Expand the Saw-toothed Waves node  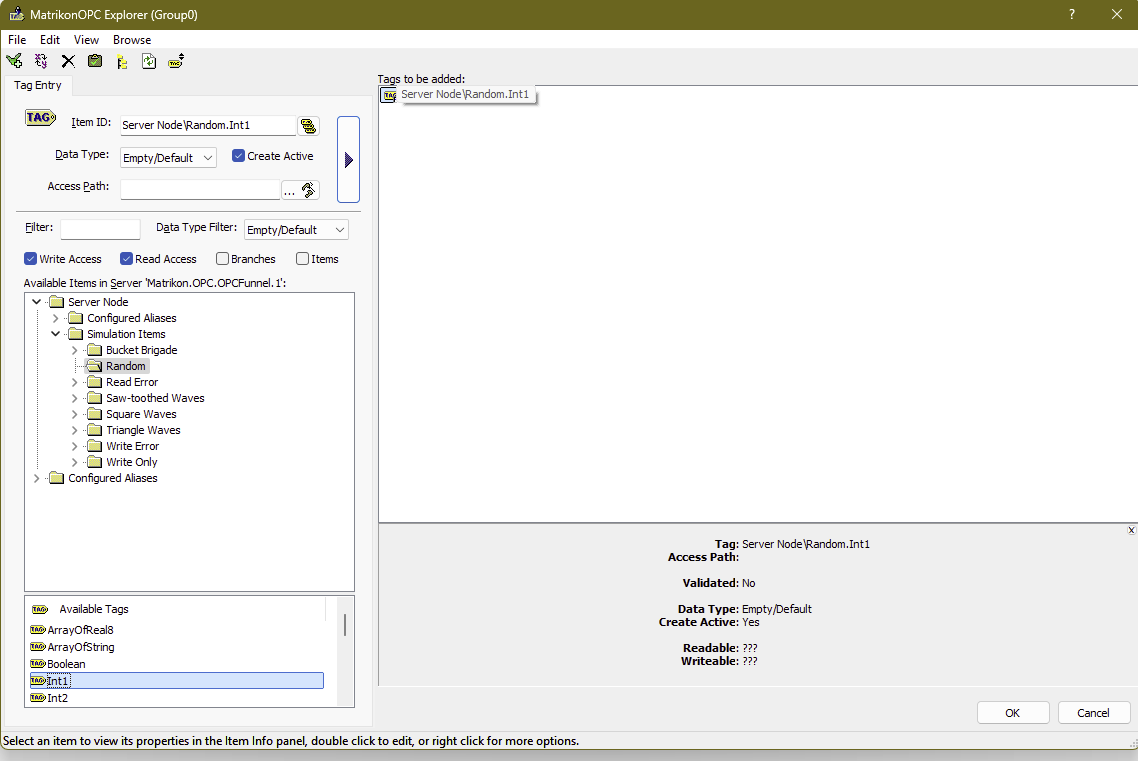pos(74,398)
